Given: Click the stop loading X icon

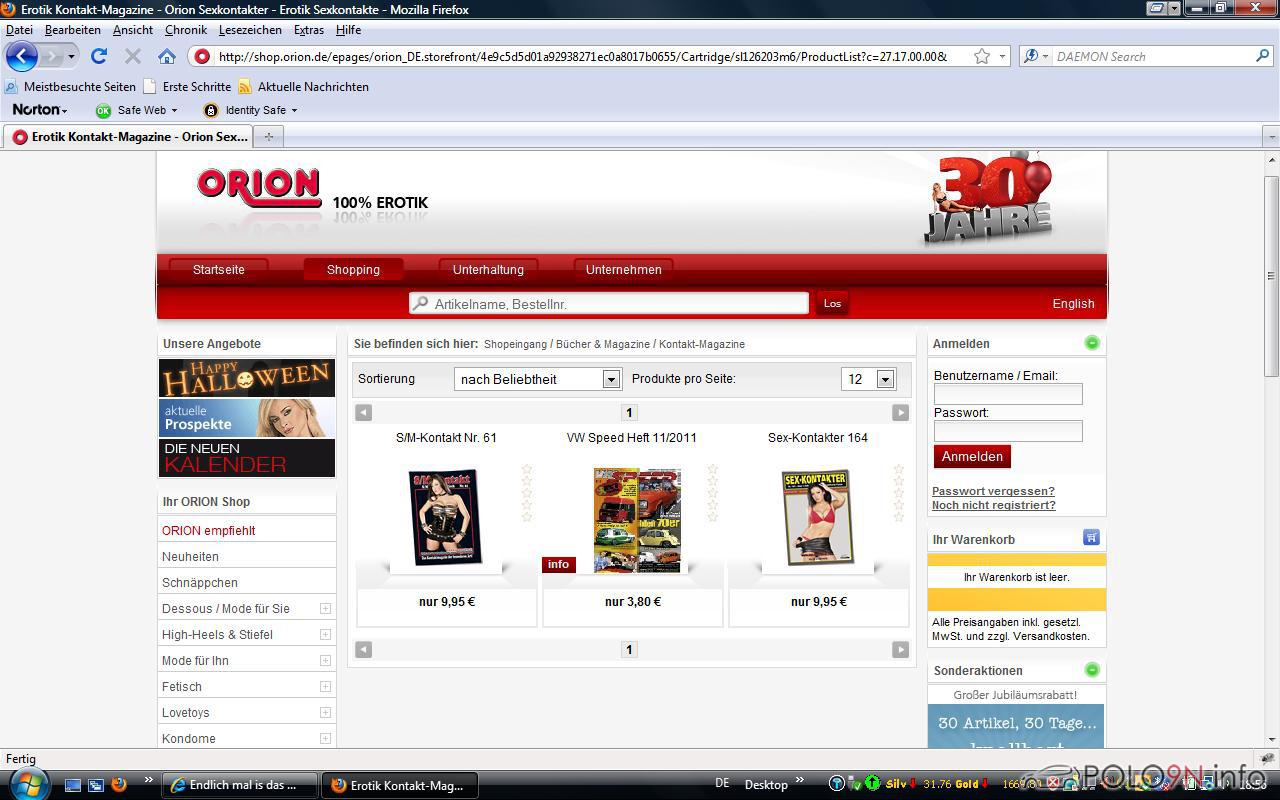Looking at the screenshot, I should tap(132, 56).
